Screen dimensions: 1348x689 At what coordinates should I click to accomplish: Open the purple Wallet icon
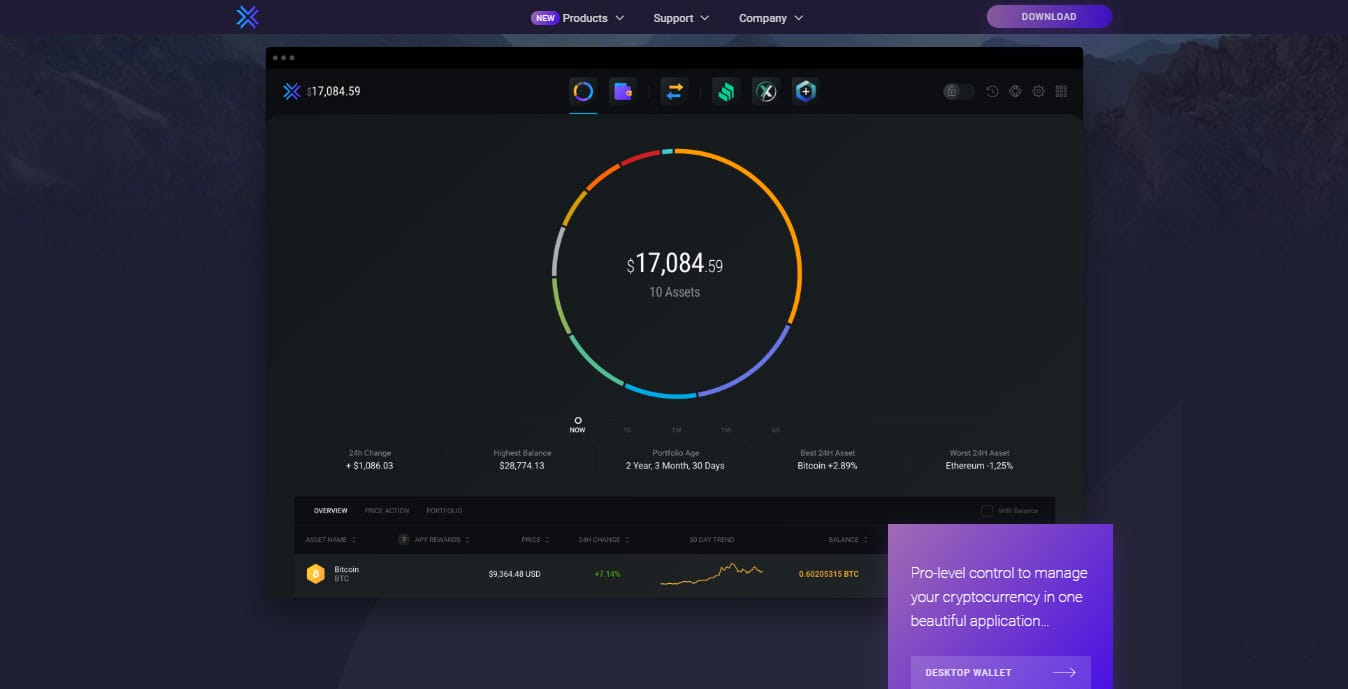point(623,91)
